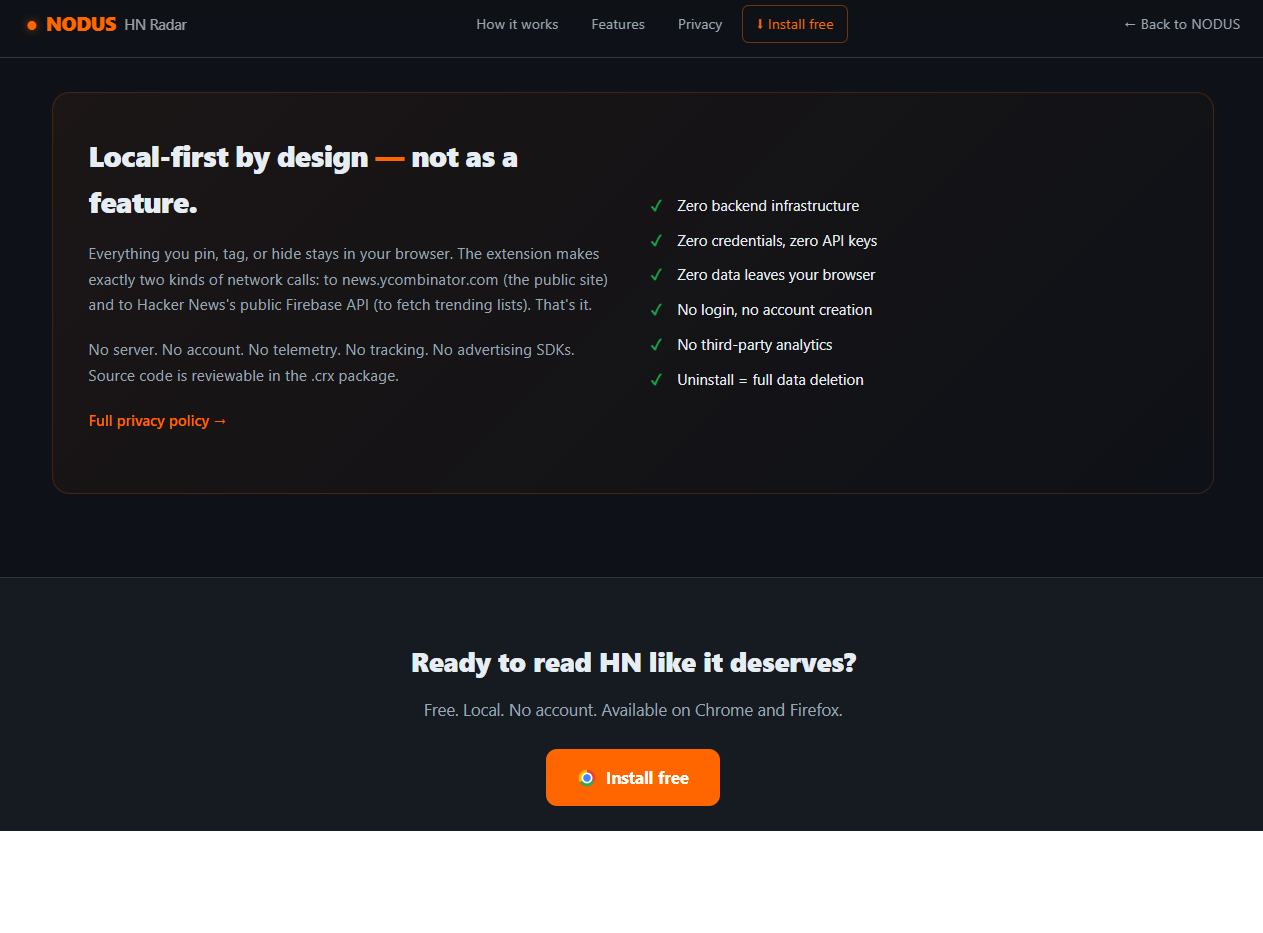Click checkmark beside No login, no account creation
The width and height of the screenshot is (1263, 933).
click(x=656, y=310)
